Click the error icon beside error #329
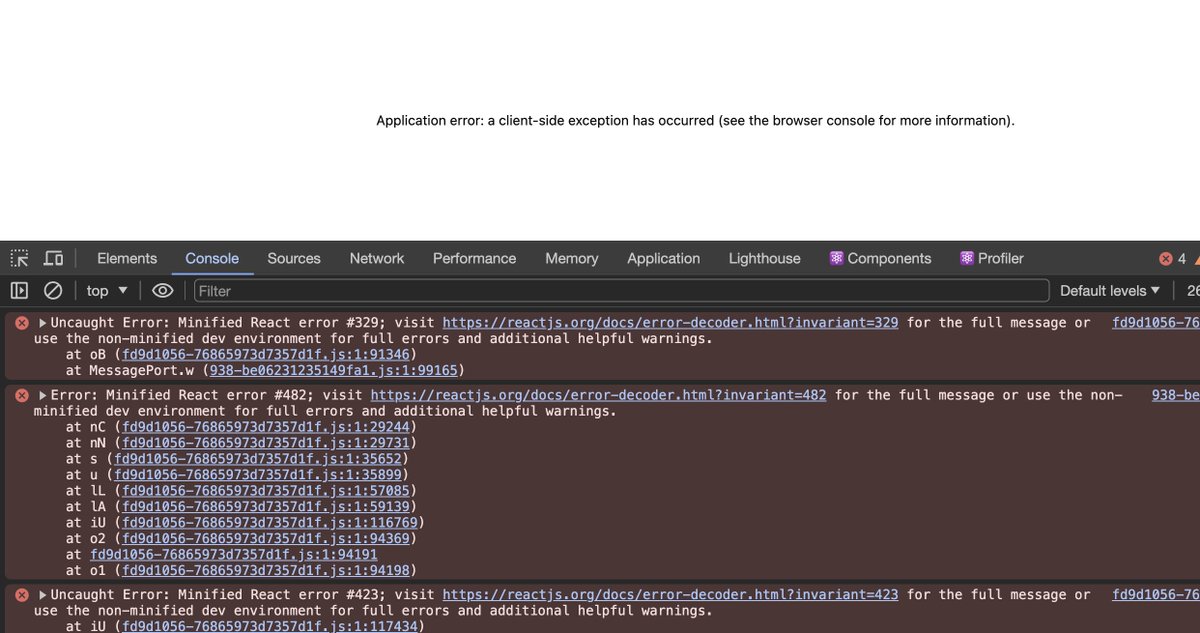Screen dimensions: 1200x633 tap(22, 323)
